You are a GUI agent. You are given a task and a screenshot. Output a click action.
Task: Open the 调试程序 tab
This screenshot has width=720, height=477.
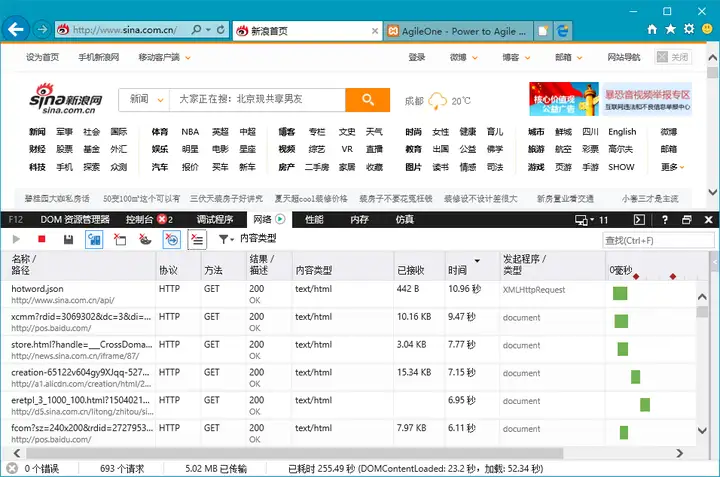coord(215,219)
